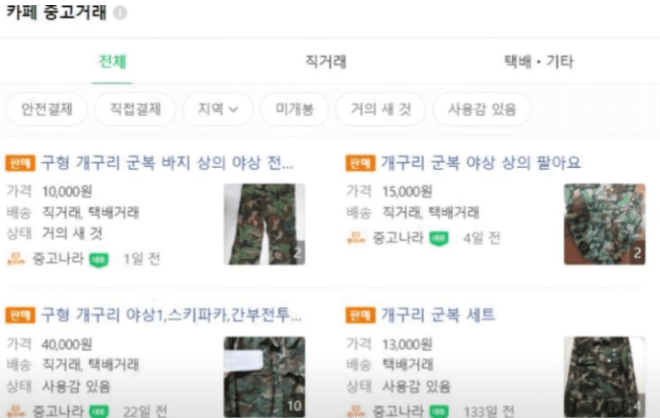Click 판매 badge on 개구리 군복 세트 listing
Screen dimensions: 660x418
(360, 315)
